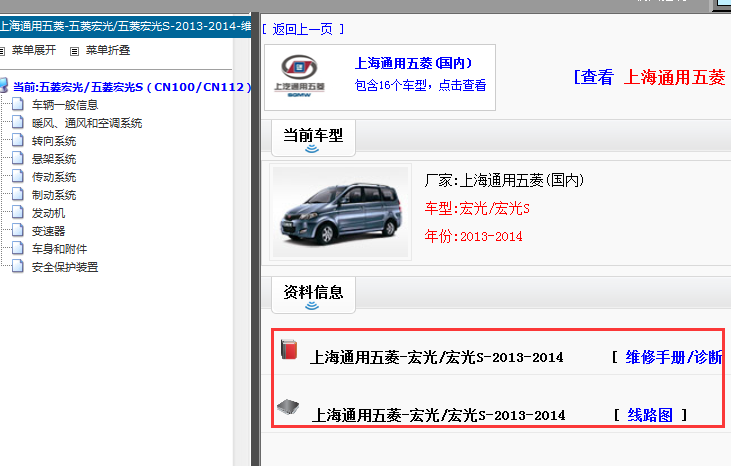Viewport: 731px width, 466px height.
Task: Open the 线路图 link
Action: click(650, 415)
